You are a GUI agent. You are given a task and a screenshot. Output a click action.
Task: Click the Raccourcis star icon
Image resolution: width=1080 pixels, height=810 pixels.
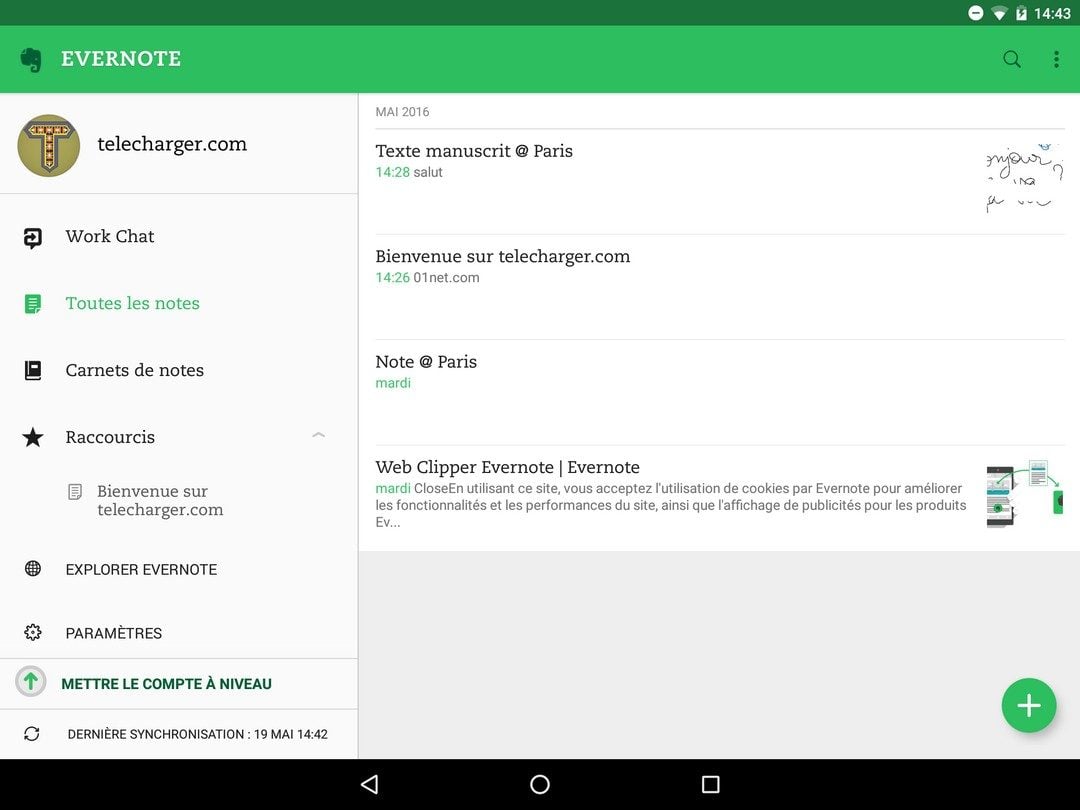(x=32, y=437)
